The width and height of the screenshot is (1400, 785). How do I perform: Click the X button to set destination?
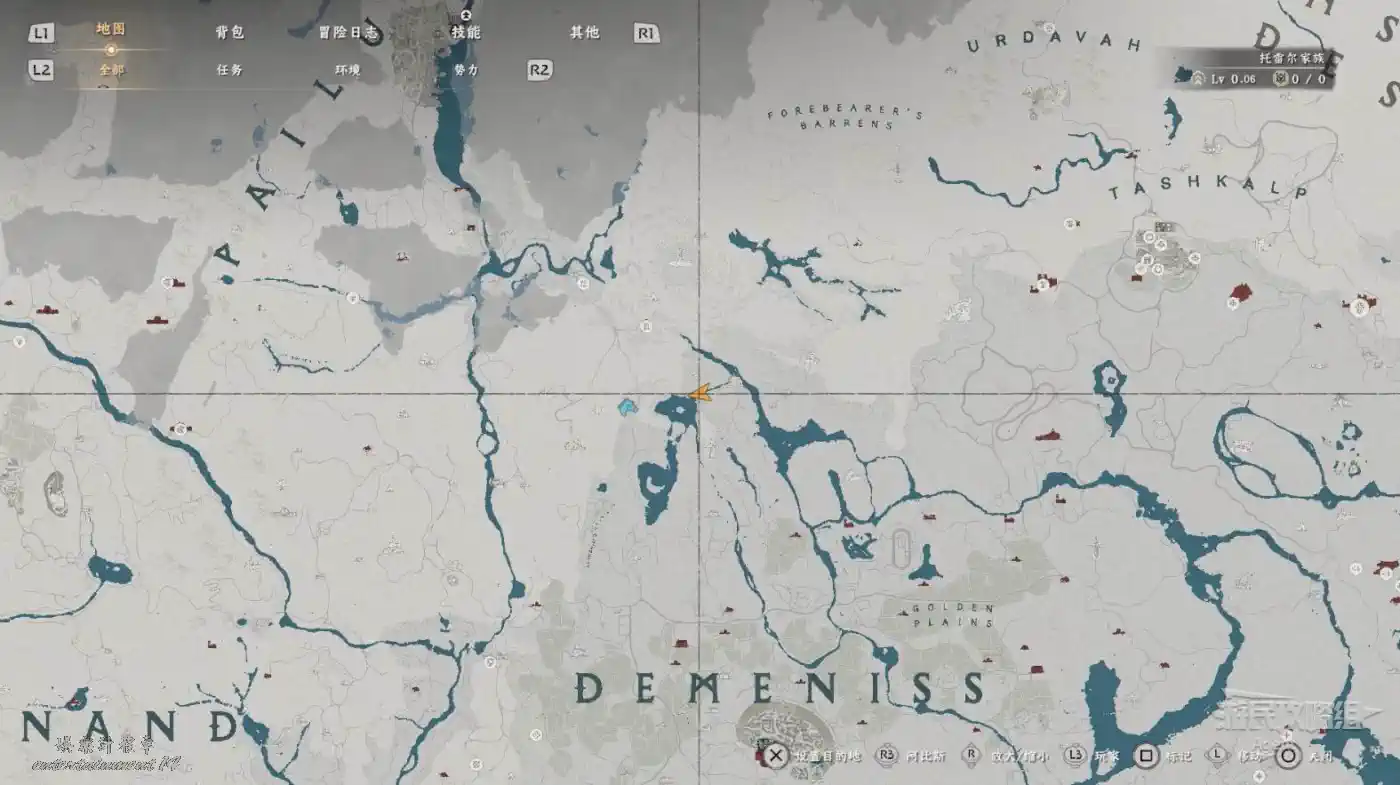point(776,756)
